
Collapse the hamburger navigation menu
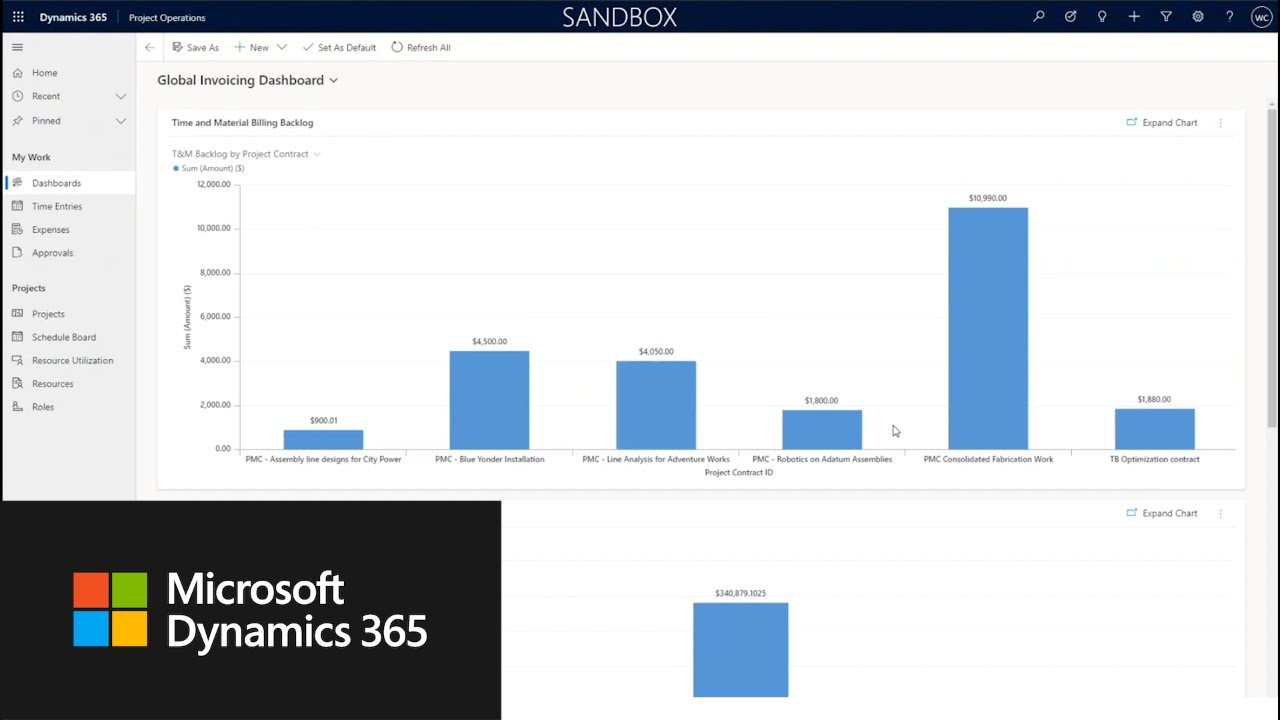17,47
